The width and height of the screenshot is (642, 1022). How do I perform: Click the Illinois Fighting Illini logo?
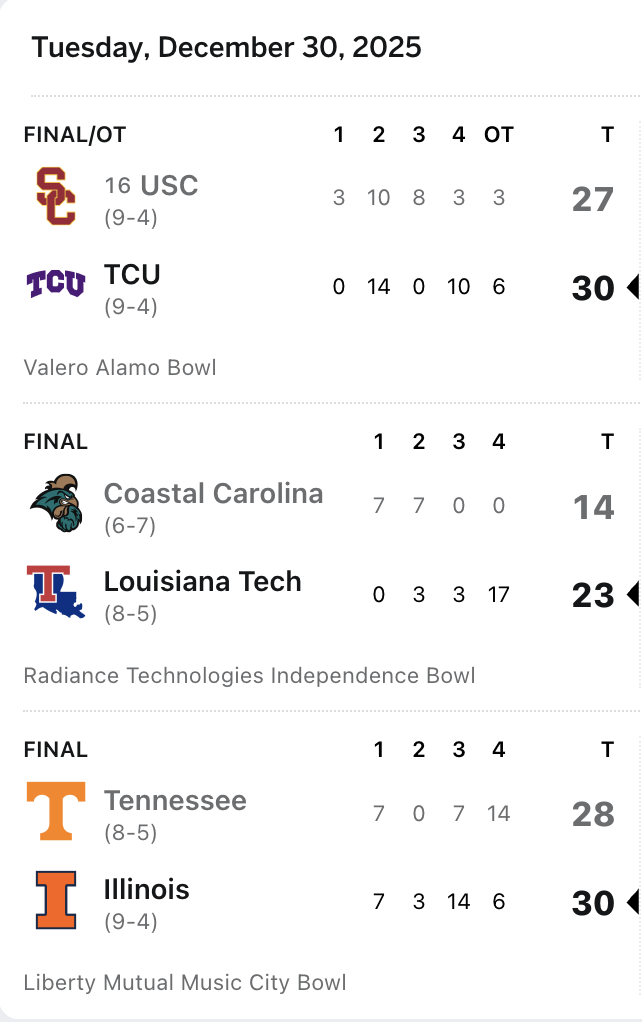tap(55, 900)
